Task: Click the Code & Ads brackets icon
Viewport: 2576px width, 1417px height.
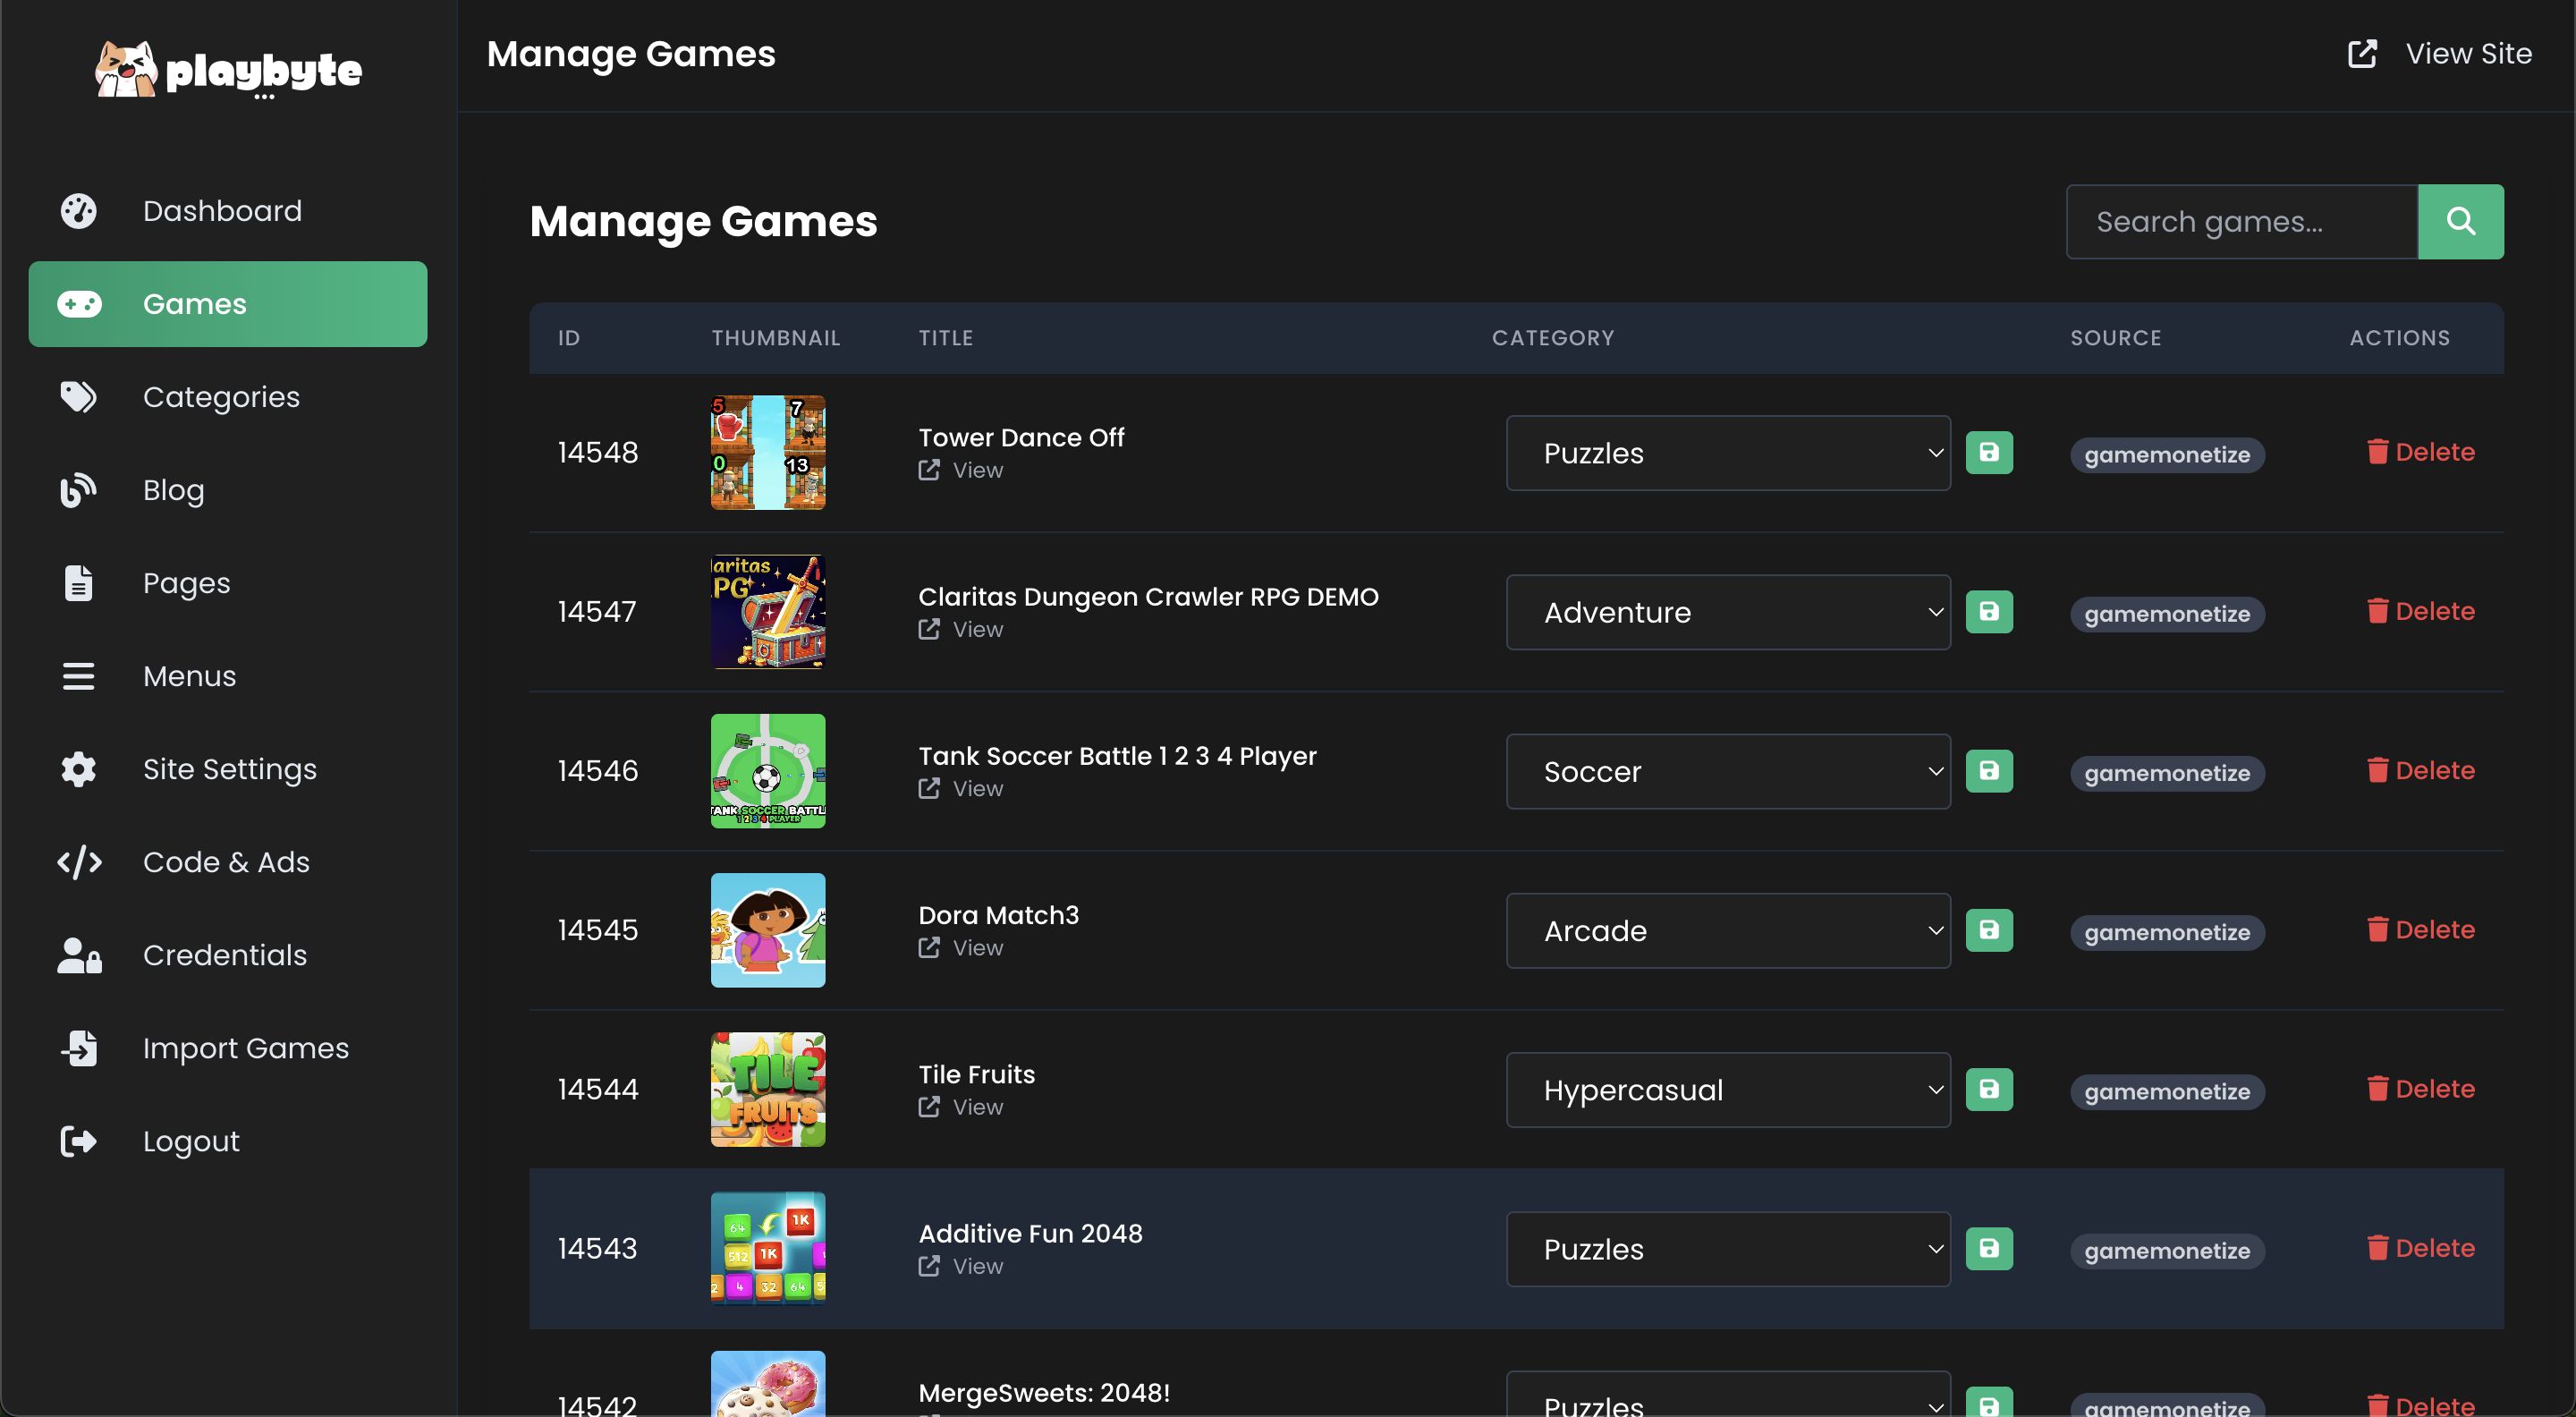Action: 78,862
